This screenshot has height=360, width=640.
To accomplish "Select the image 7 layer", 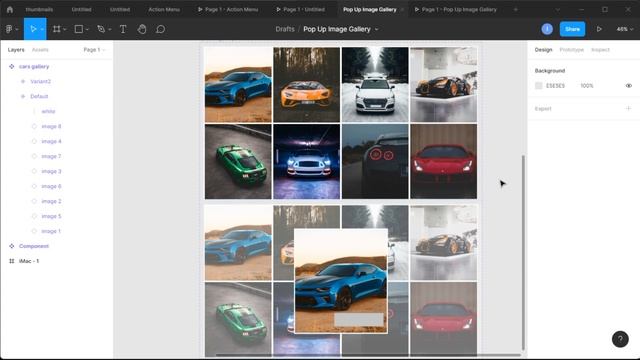I will pos(51,156).
